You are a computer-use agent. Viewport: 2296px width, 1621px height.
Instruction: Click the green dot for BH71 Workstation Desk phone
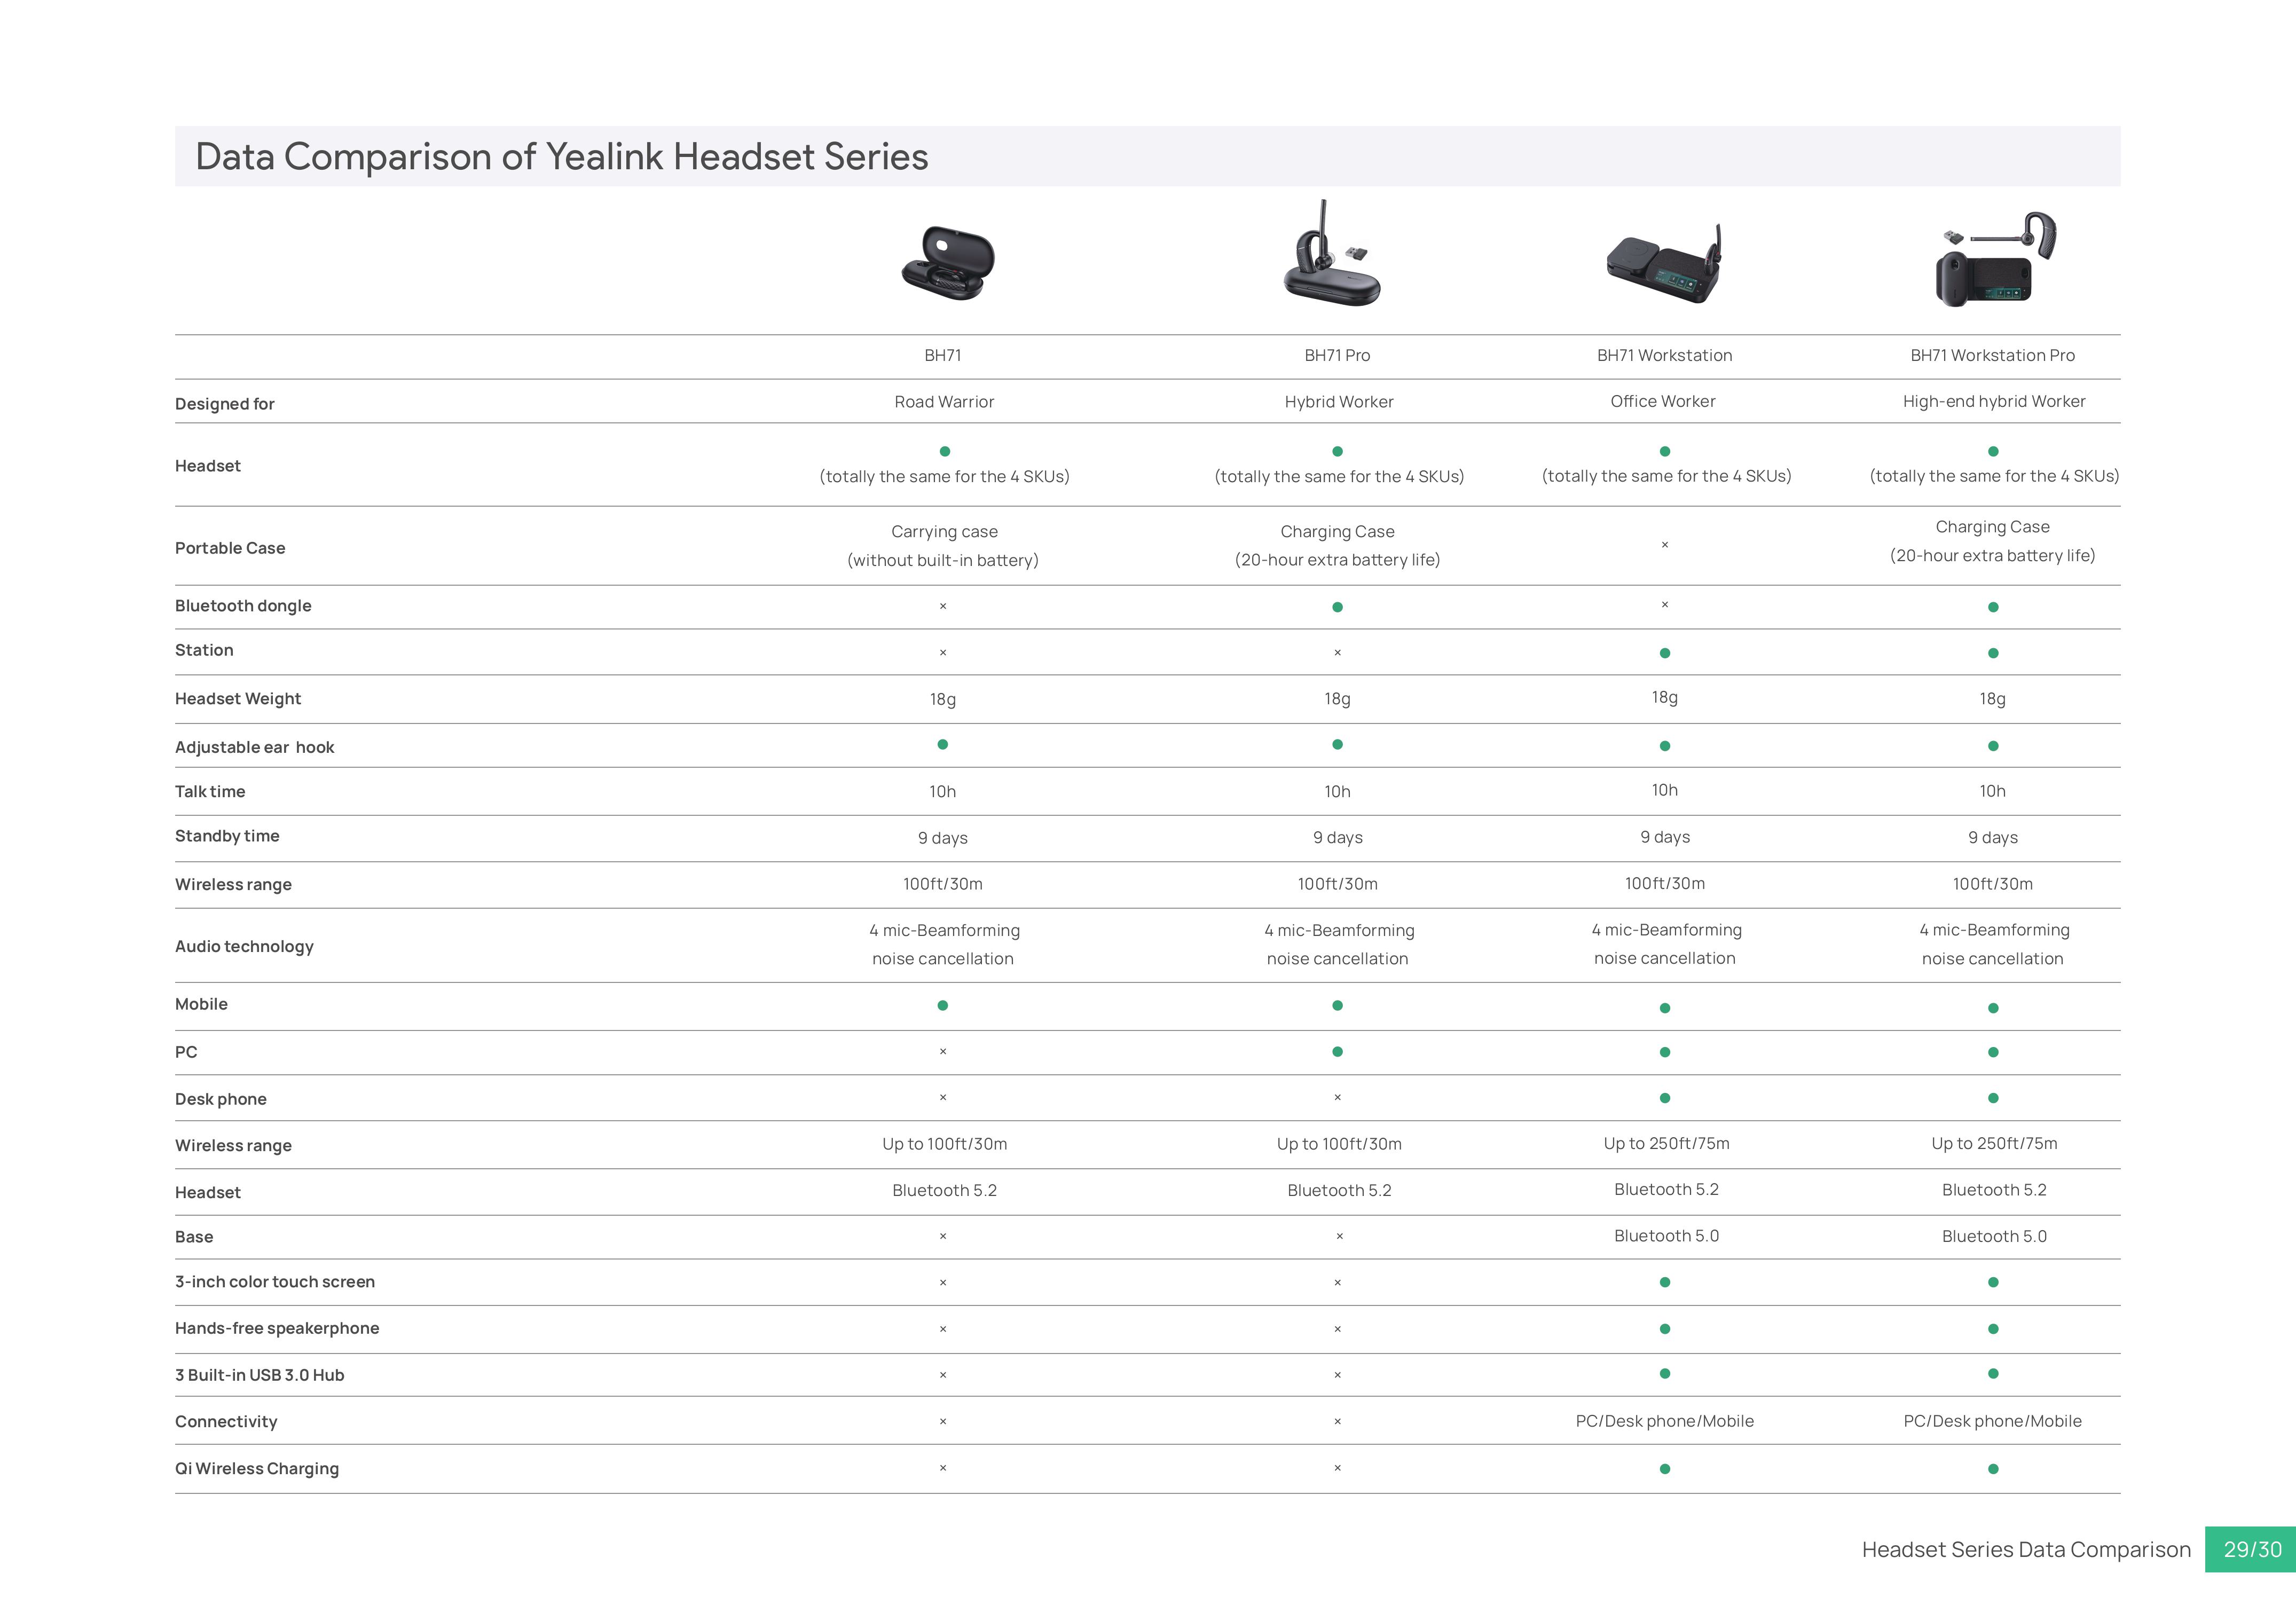point(1665,1098)
